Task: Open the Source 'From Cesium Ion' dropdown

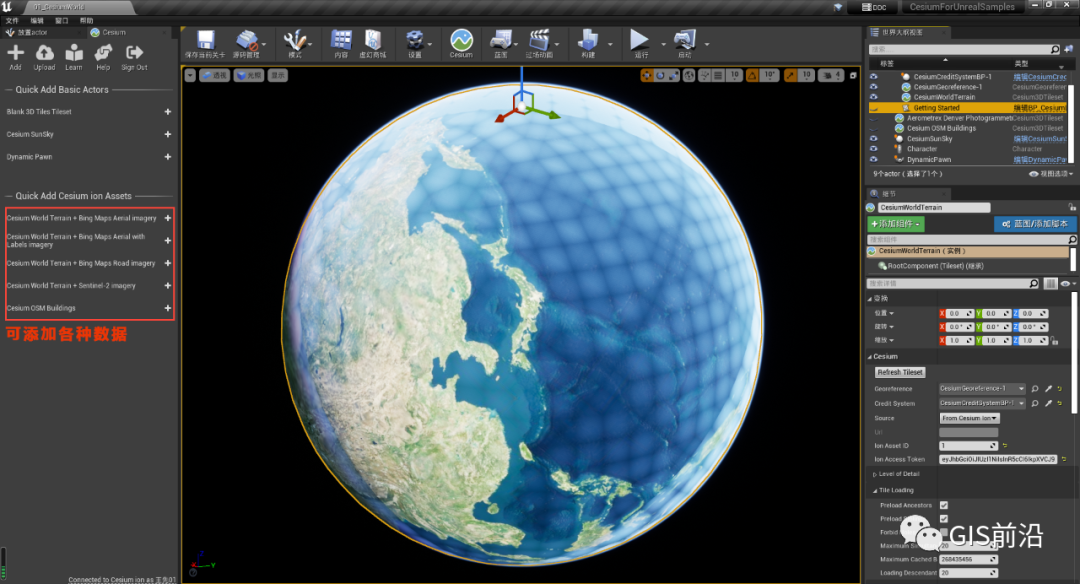Action: [969, 418]
